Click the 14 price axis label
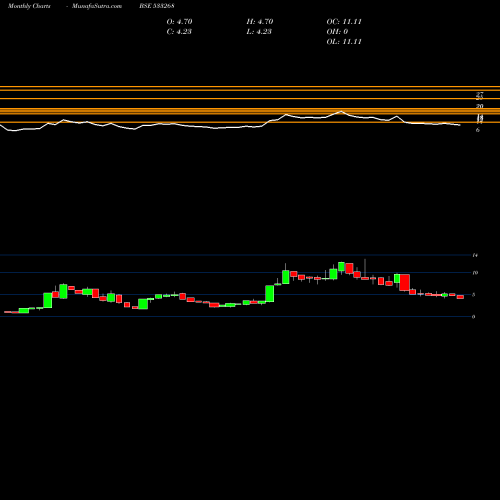500x500 pixels. click(x=475, y=255)
